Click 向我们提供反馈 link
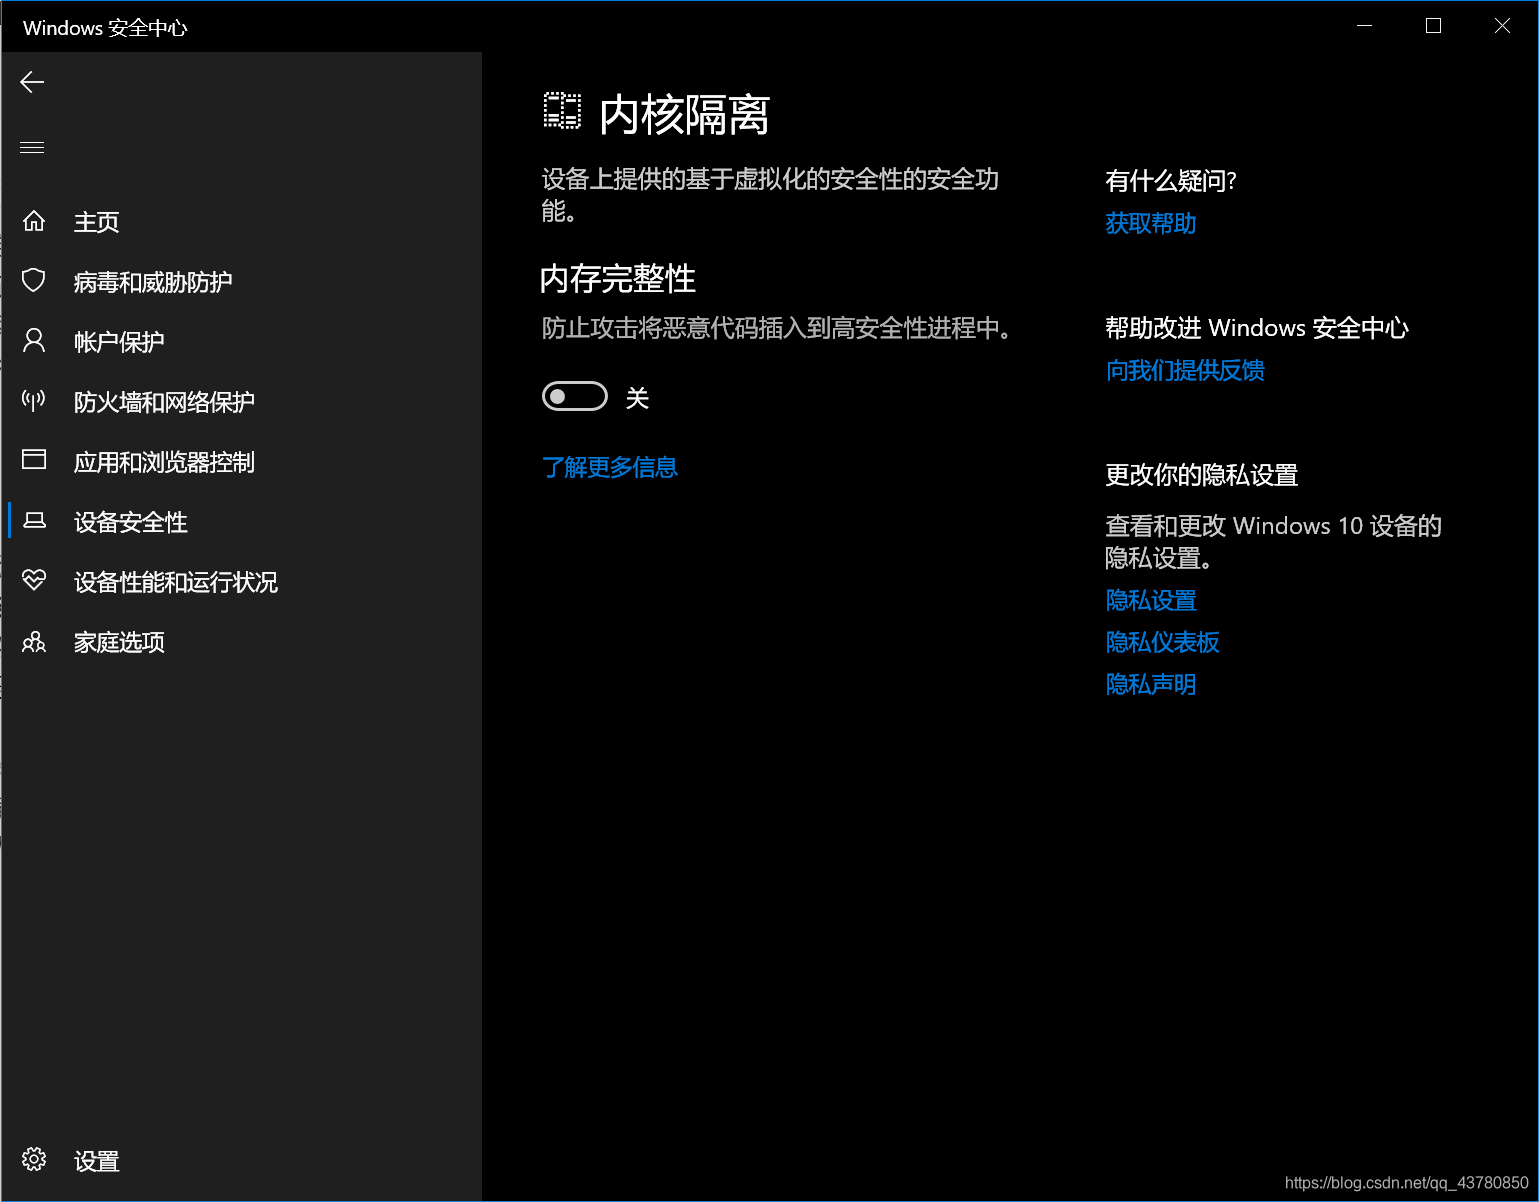Image resolution: width=1539 pixels, height=1202 pixels. tap(1185, 370)
